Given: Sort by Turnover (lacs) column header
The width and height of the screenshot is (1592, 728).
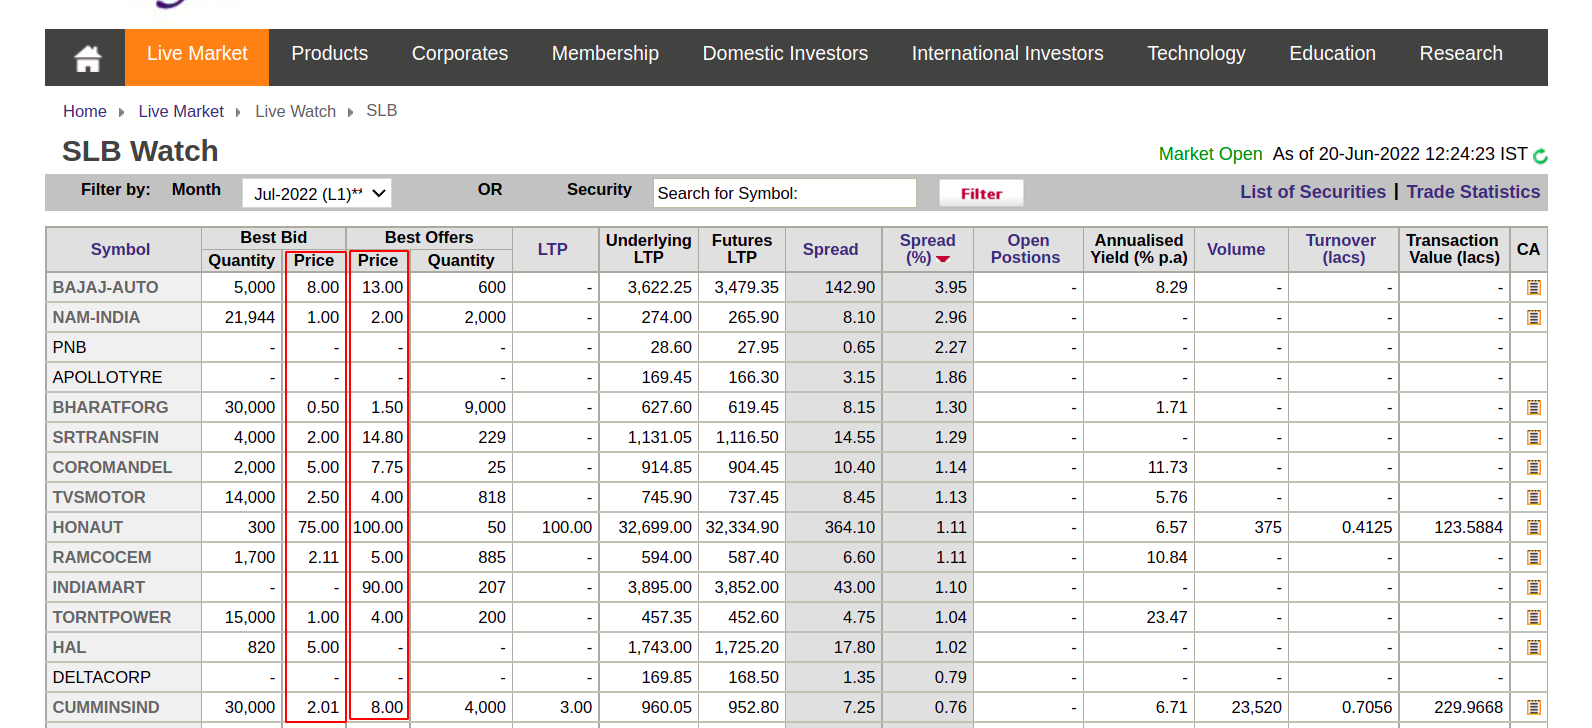Looking at the screenshot, I should [x=1341, y=249].
